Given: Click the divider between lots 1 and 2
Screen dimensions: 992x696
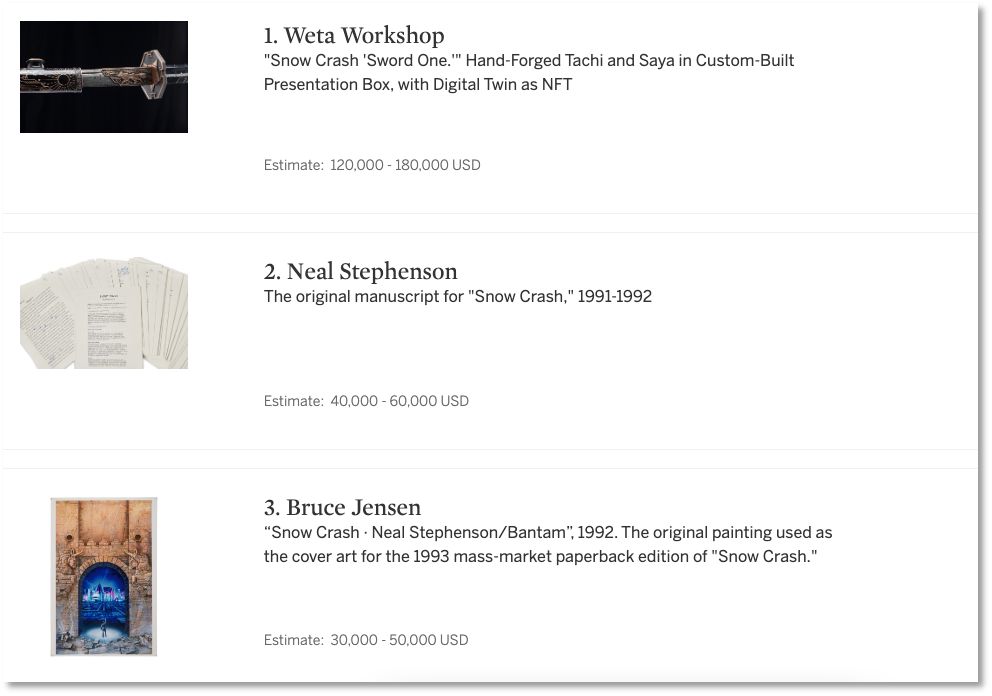Looking at the screenshot, I should pyautogui.click(x=490, y=223).
